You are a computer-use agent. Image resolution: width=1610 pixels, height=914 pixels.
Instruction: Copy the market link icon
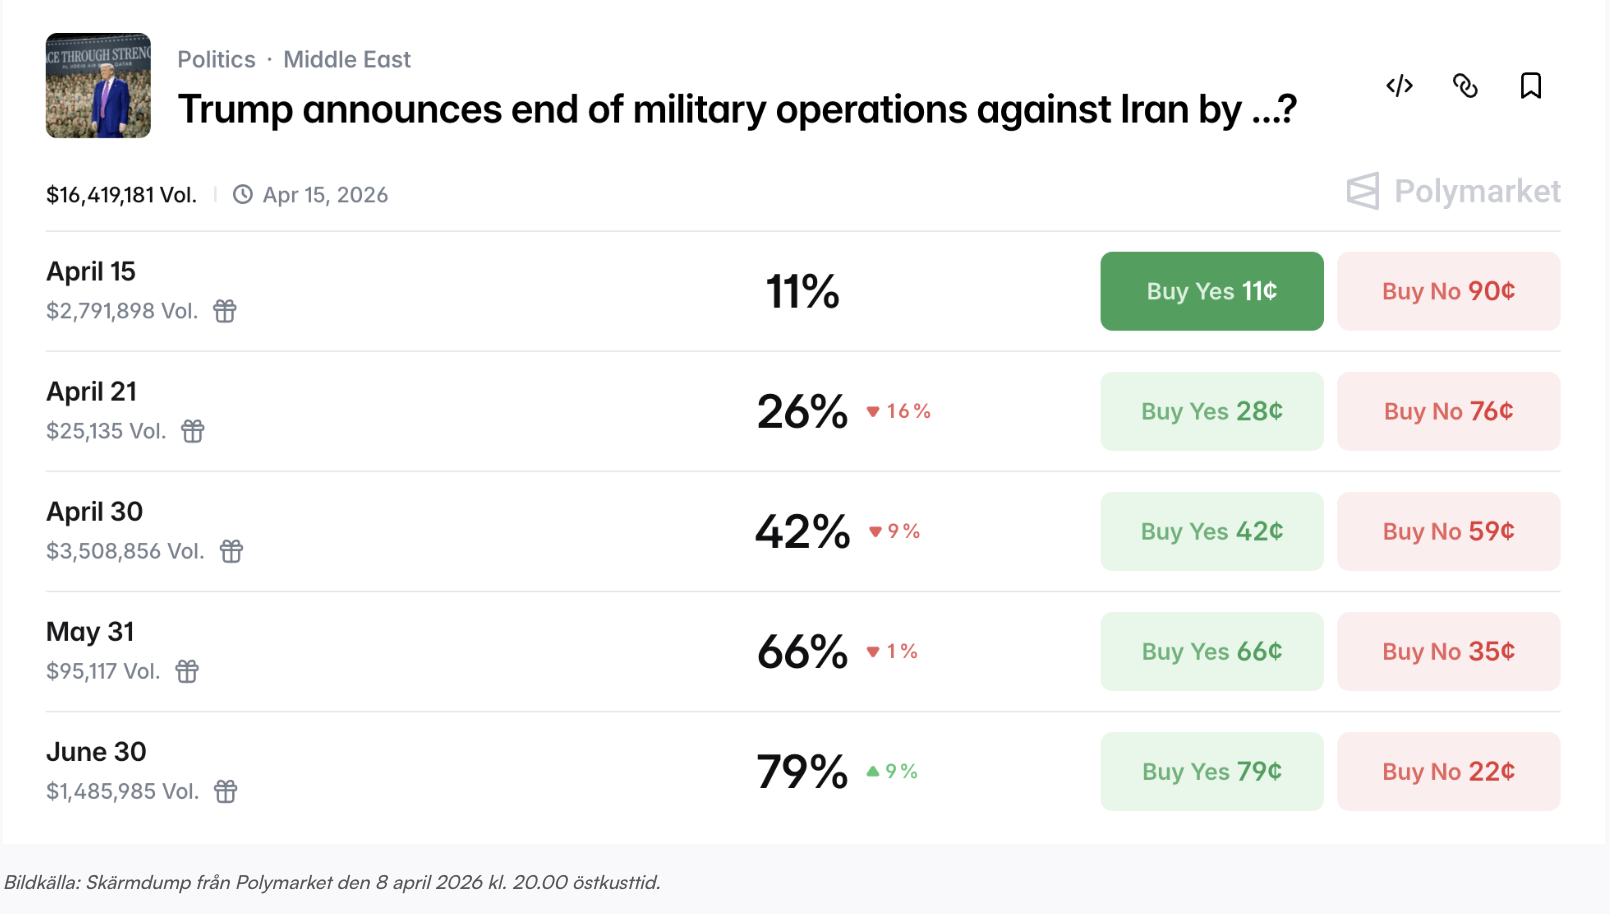point(1465,86)
